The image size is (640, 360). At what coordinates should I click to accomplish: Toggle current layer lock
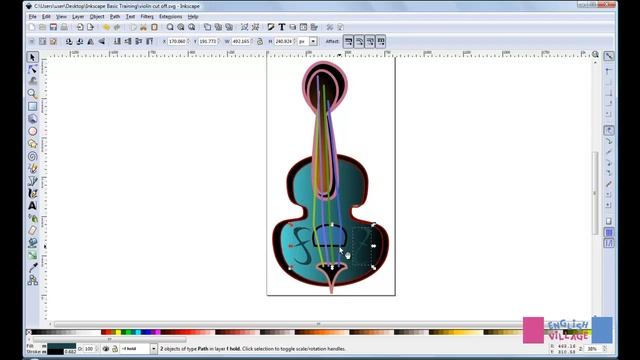[115, 349]
